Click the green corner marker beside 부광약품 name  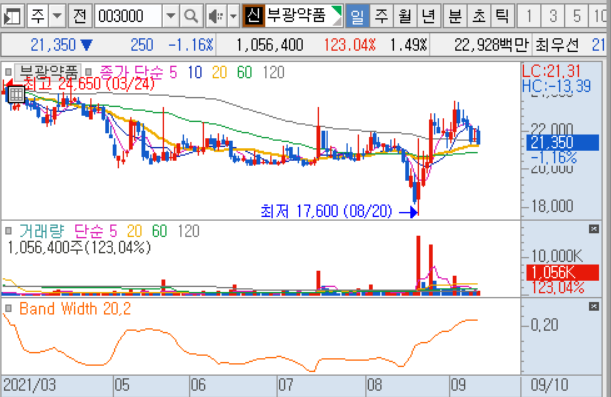click(x=338, y=10)
